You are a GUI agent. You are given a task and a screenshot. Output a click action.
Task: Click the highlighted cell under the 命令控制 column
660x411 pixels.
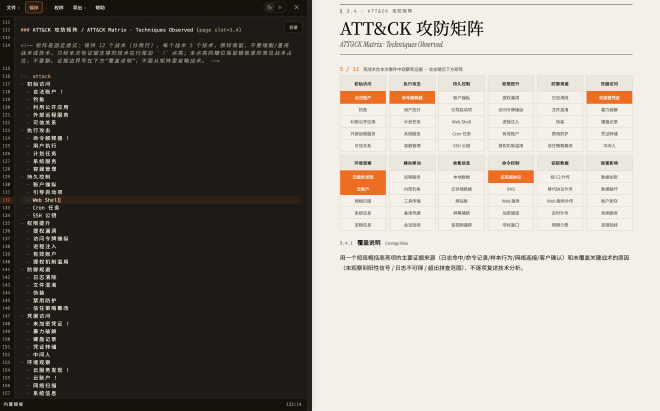(x=511, y=177)
